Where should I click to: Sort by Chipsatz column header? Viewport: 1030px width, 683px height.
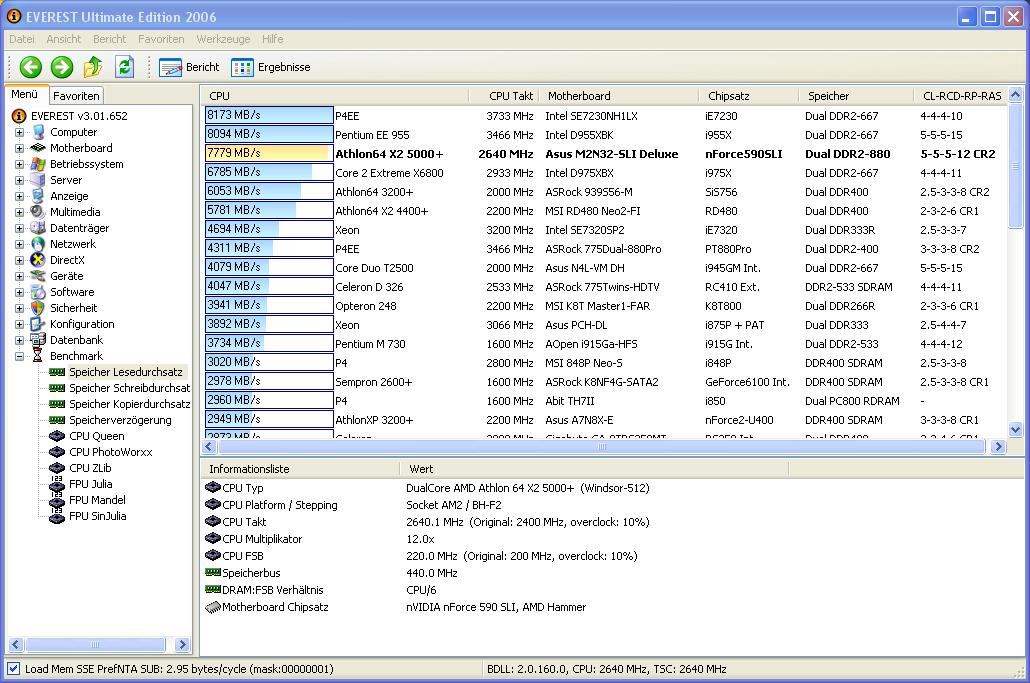tap(749, 96)
